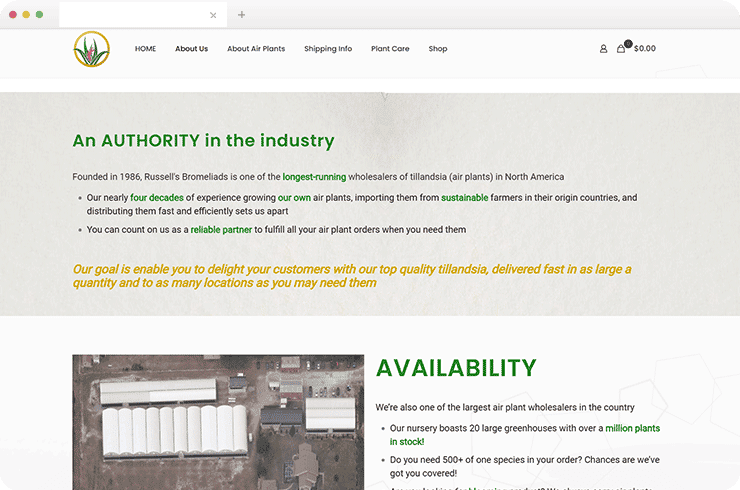The image size is (740, 490).
Task: Click the cart item count badge
Action: point(627,43)
